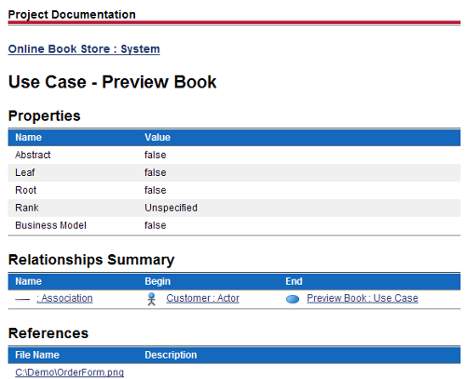Open the C:\Demo\OrderForm.png reference link
The width and height of the screenshot is (467, 379).
69,372
